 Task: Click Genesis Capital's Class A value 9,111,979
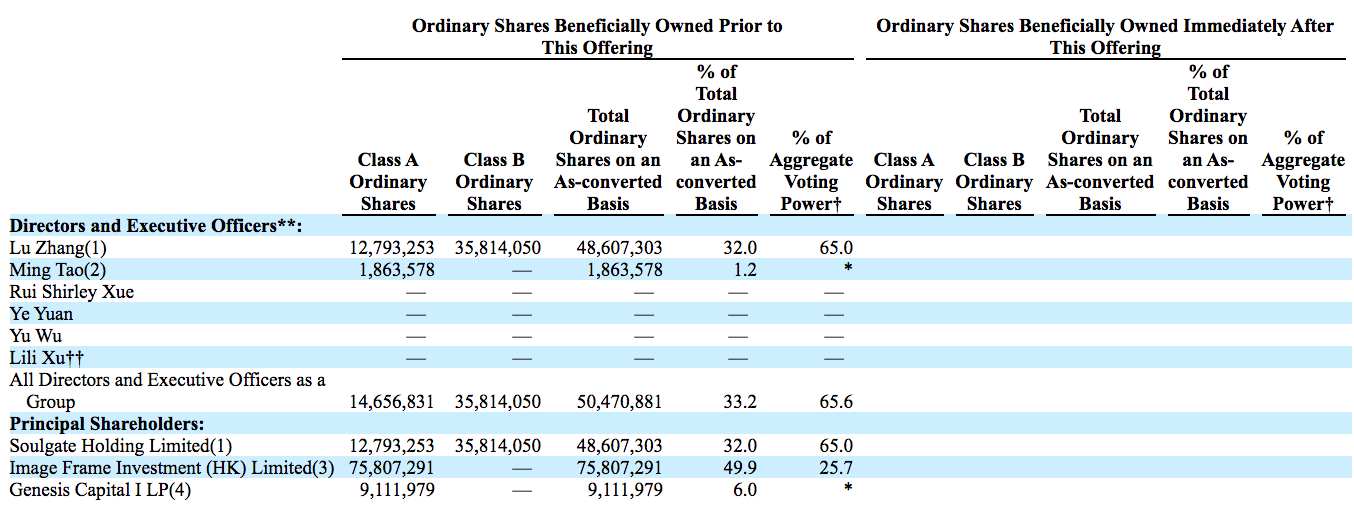[397, 490]
